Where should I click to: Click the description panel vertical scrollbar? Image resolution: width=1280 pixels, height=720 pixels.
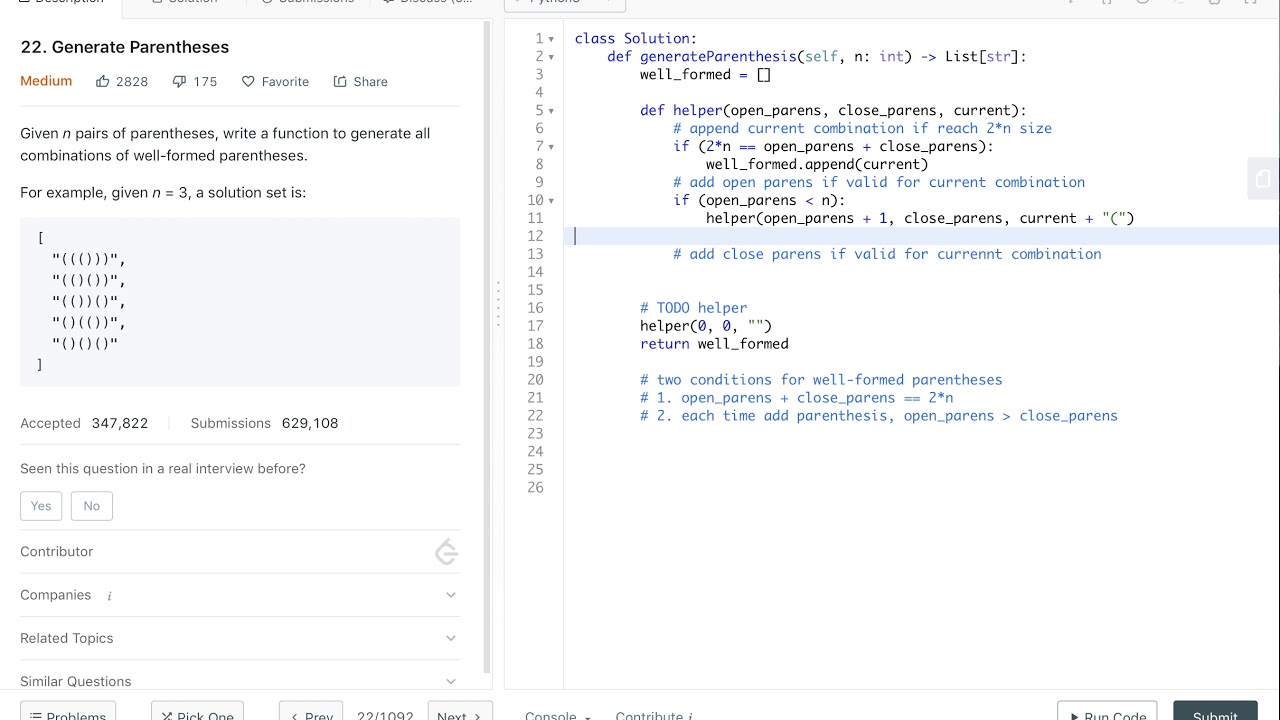coord(487,346)
